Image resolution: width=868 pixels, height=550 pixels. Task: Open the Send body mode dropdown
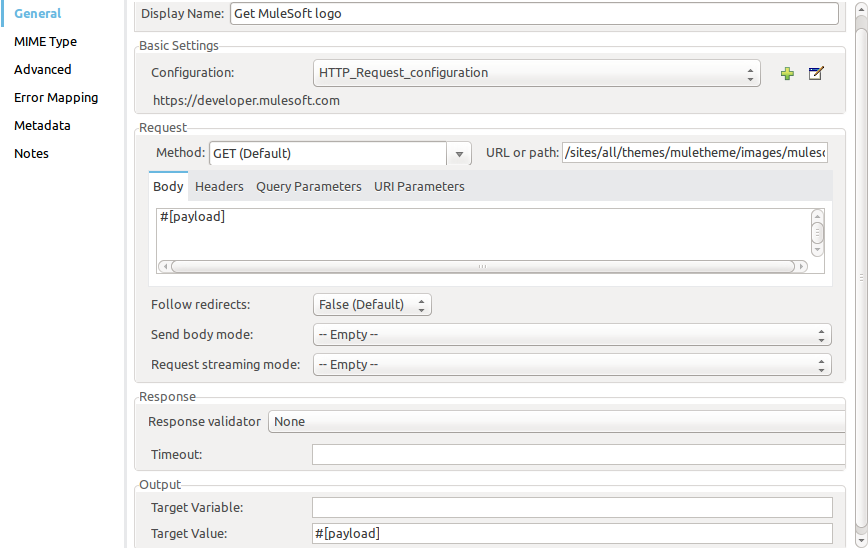point(572,335)
